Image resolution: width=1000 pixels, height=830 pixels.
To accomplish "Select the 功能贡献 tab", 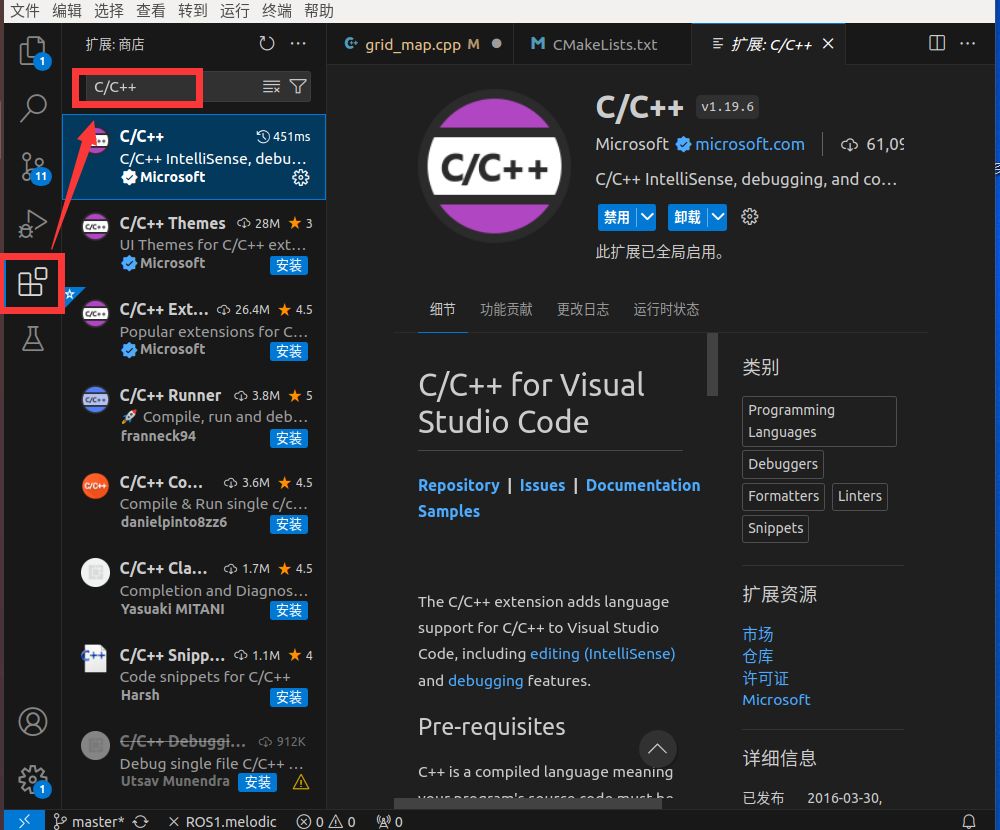I will [x=506, y=309].
